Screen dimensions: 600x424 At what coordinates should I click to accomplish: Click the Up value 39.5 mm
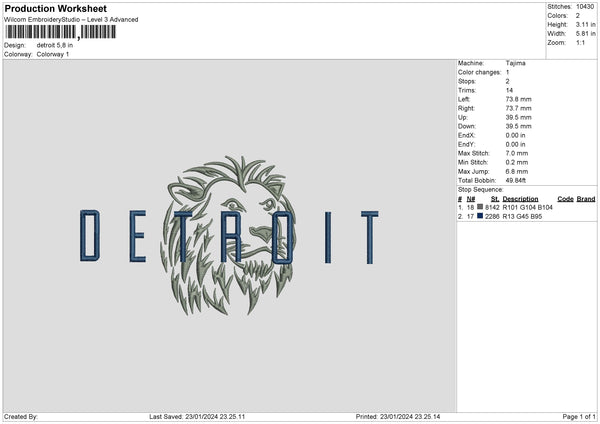[518, 117]
